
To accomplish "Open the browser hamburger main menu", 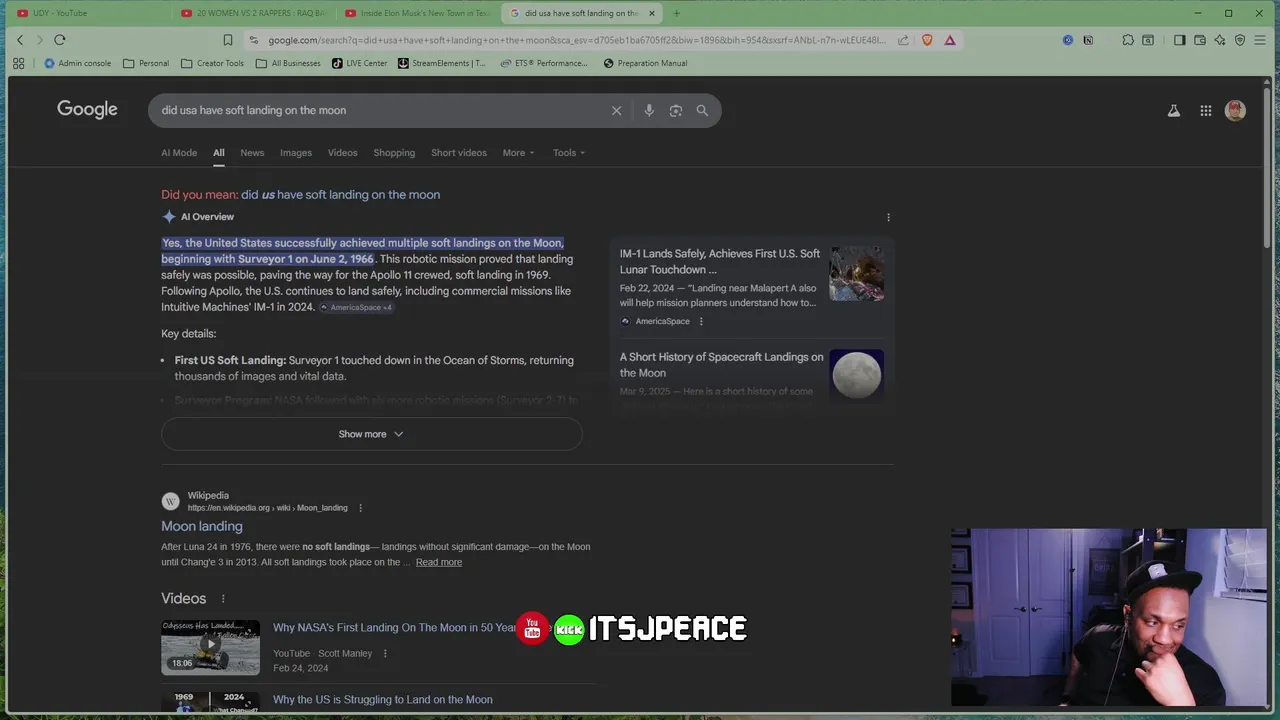I will pyautogui.click(x=1260, y=40).
